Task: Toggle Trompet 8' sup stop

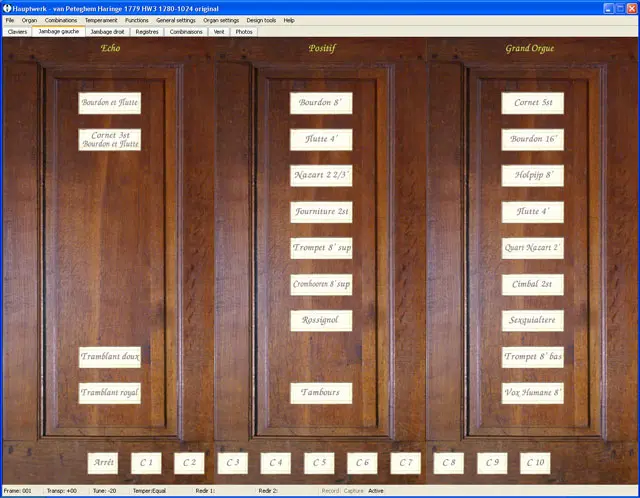Action: 321,248
